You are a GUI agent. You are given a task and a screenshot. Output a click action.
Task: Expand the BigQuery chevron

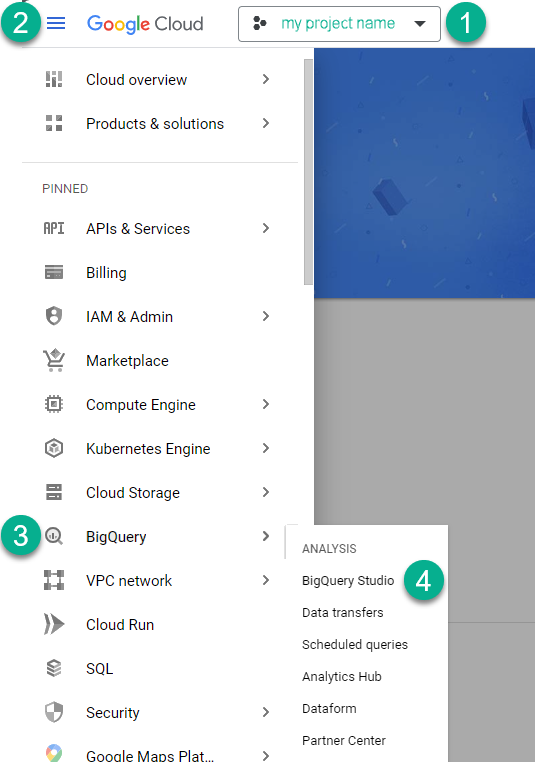(x=266, y=536)
